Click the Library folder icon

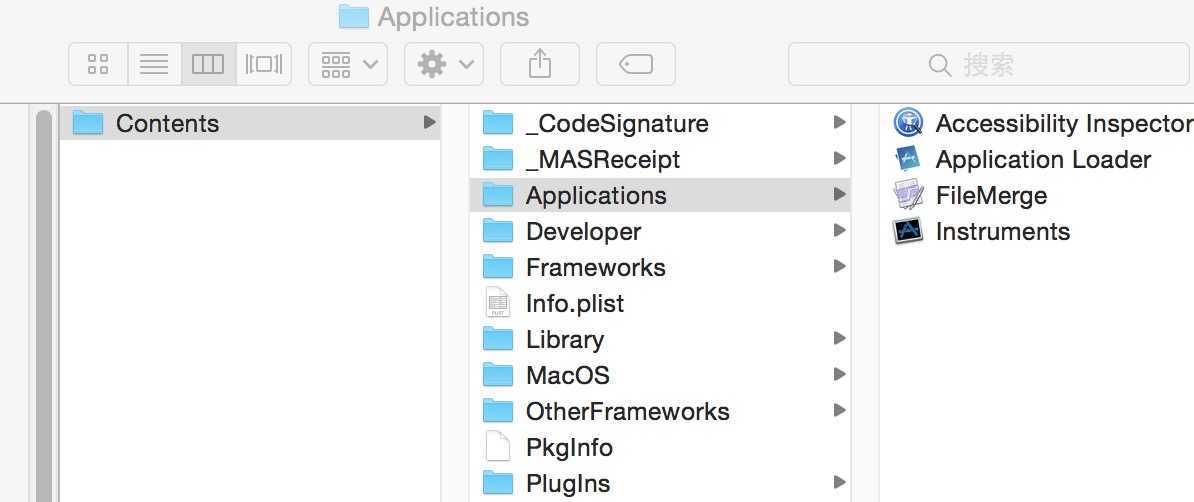[x=498, y=339]
